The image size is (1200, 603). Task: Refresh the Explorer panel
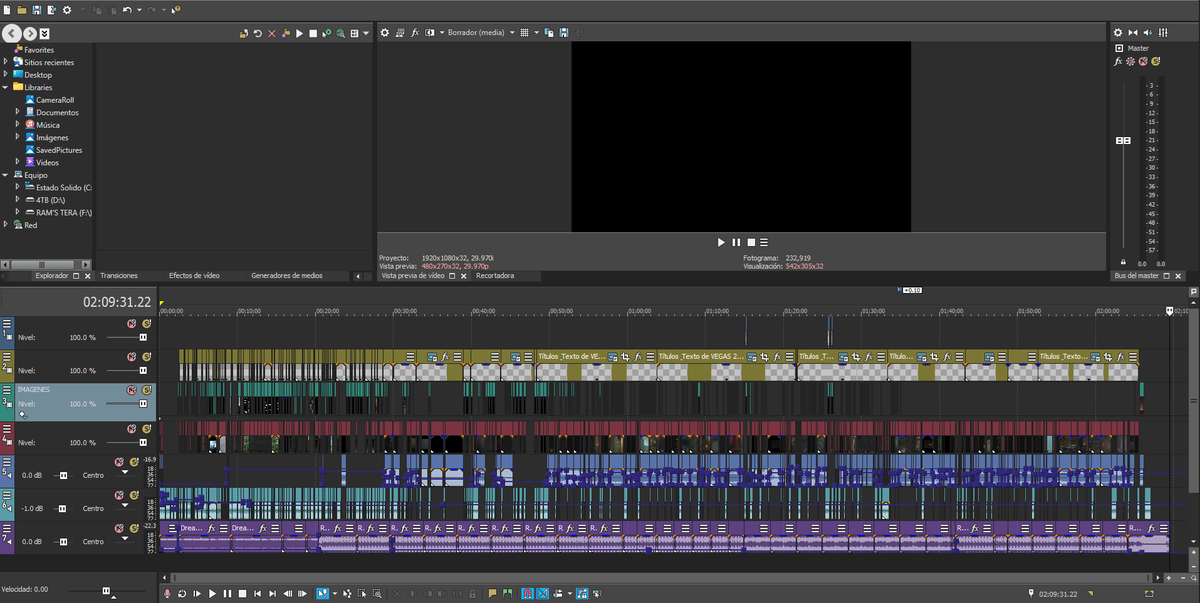(257, 33)
